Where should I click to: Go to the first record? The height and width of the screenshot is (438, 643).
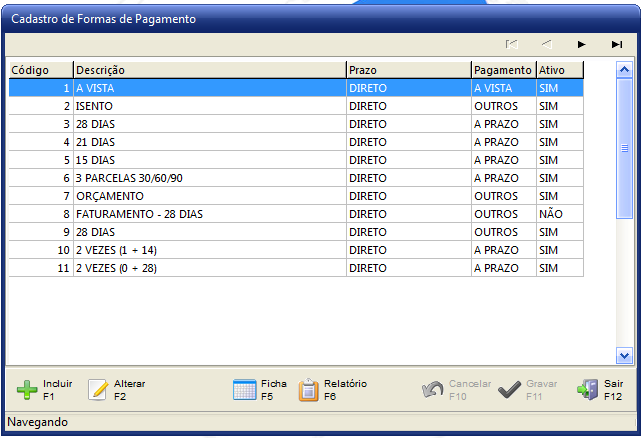click(x=512, y=44)
